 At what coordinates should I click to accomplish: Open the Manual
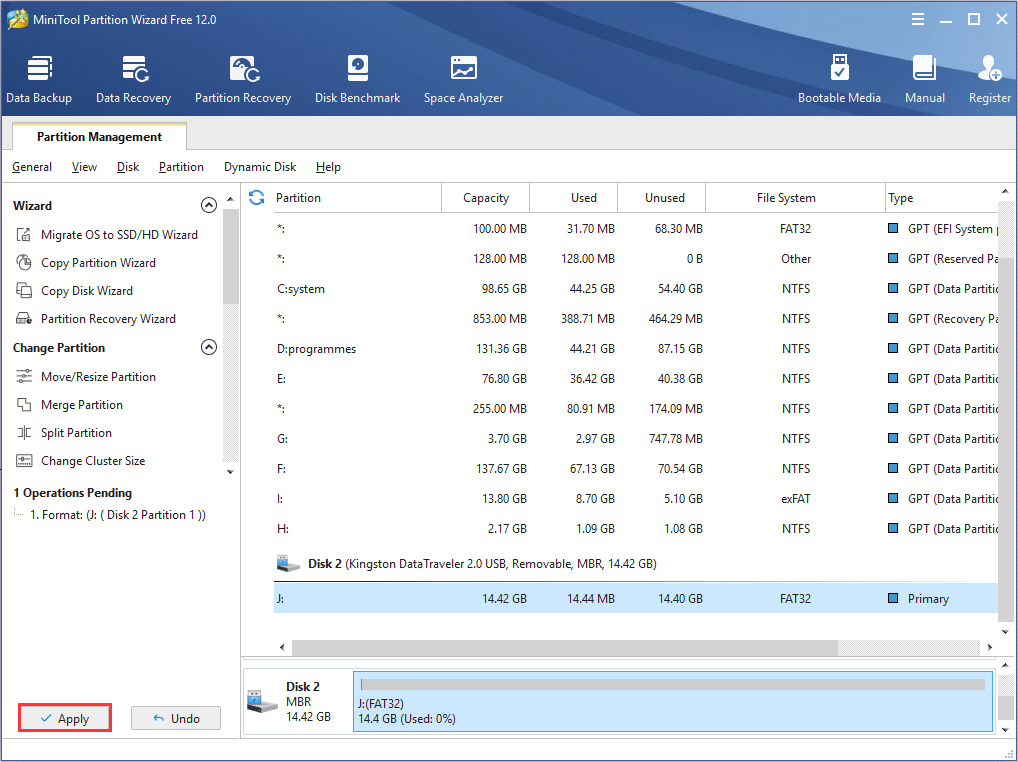pos(925,79)
